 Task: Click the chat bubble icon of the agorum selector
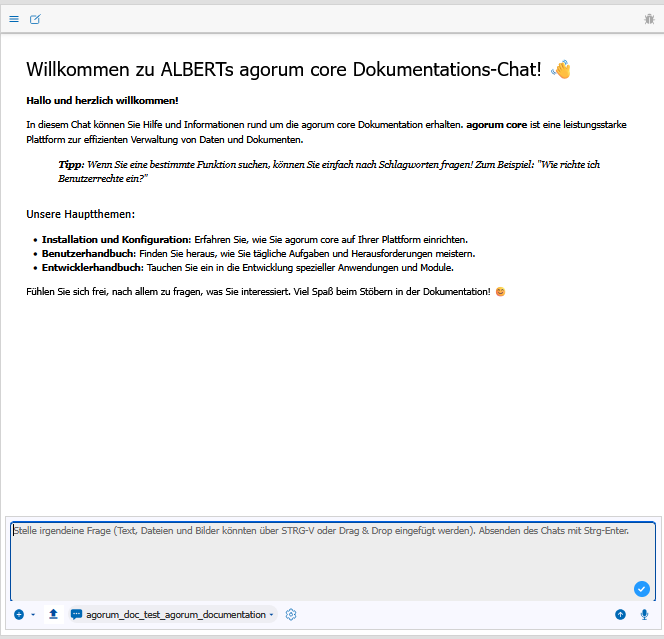pyautogui.click(x=76, y=614)
